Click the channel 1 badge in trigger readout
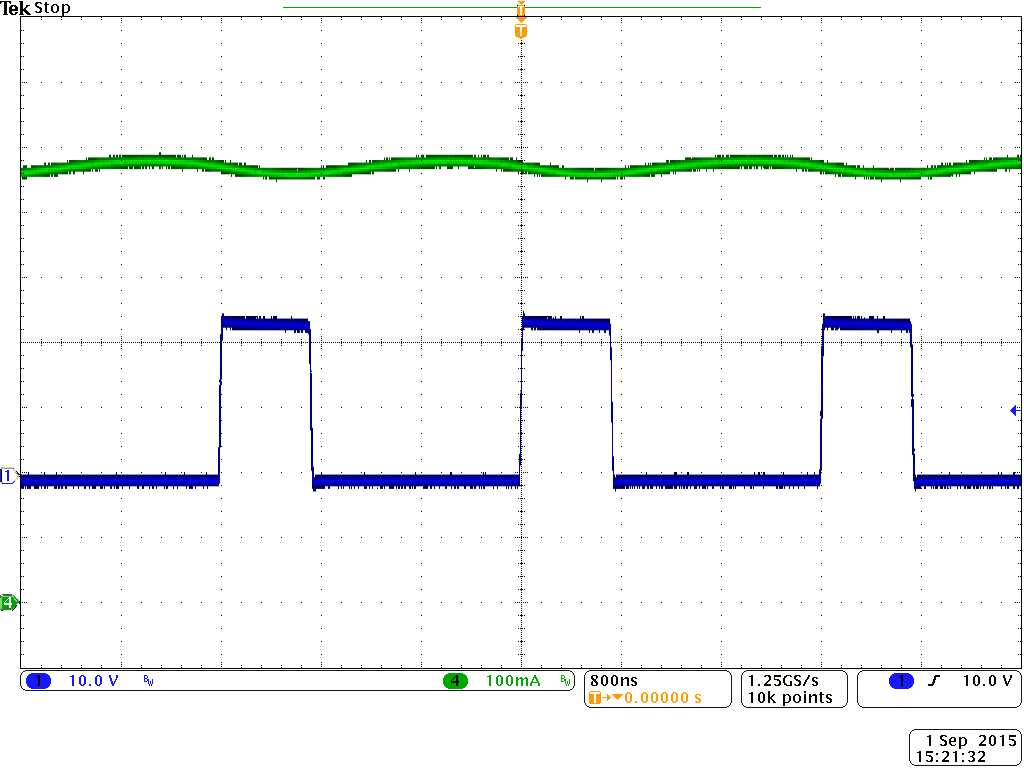The image size is (1024, 768). click(899, 680)
